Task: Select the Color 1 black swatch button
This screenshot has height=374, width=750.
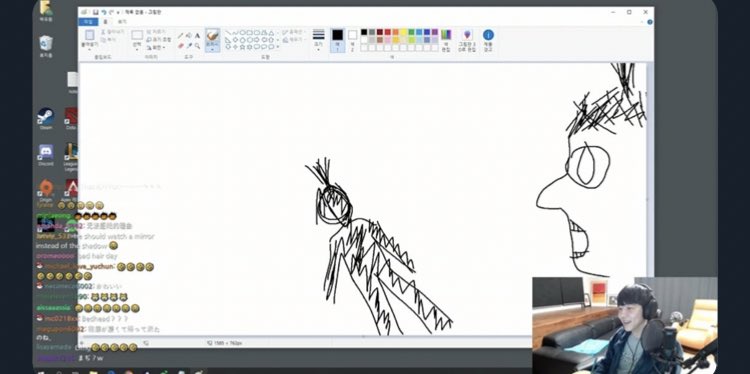Action: click(x=338, y=39)
